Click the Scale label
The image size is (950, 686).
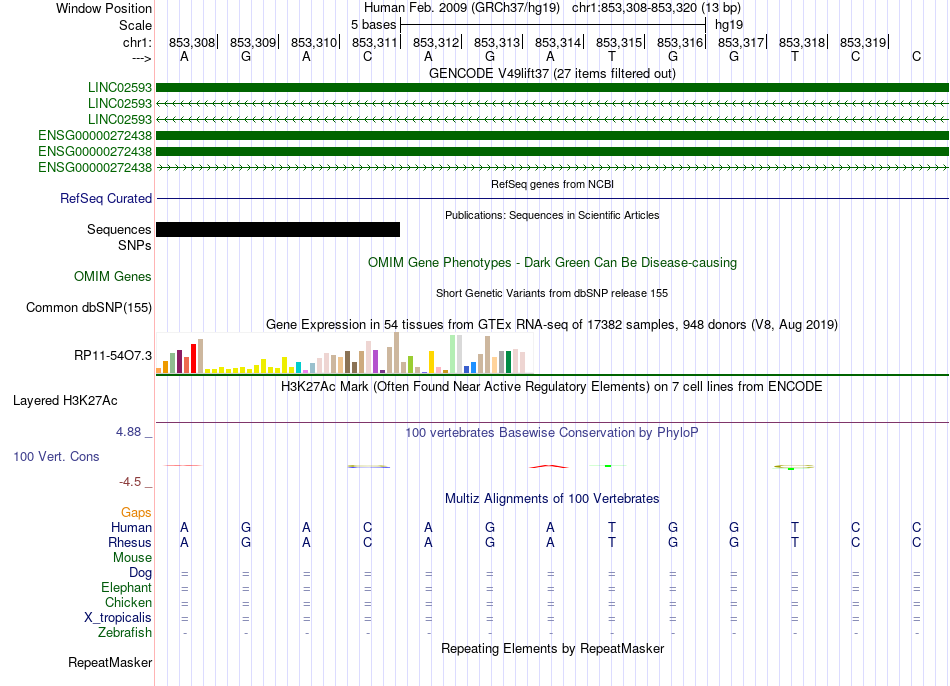pos(135,25)
